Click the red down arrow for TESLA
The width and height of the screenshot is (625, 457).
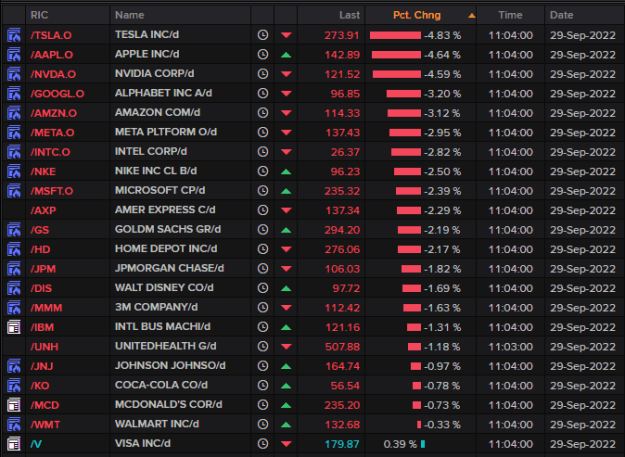286,35
